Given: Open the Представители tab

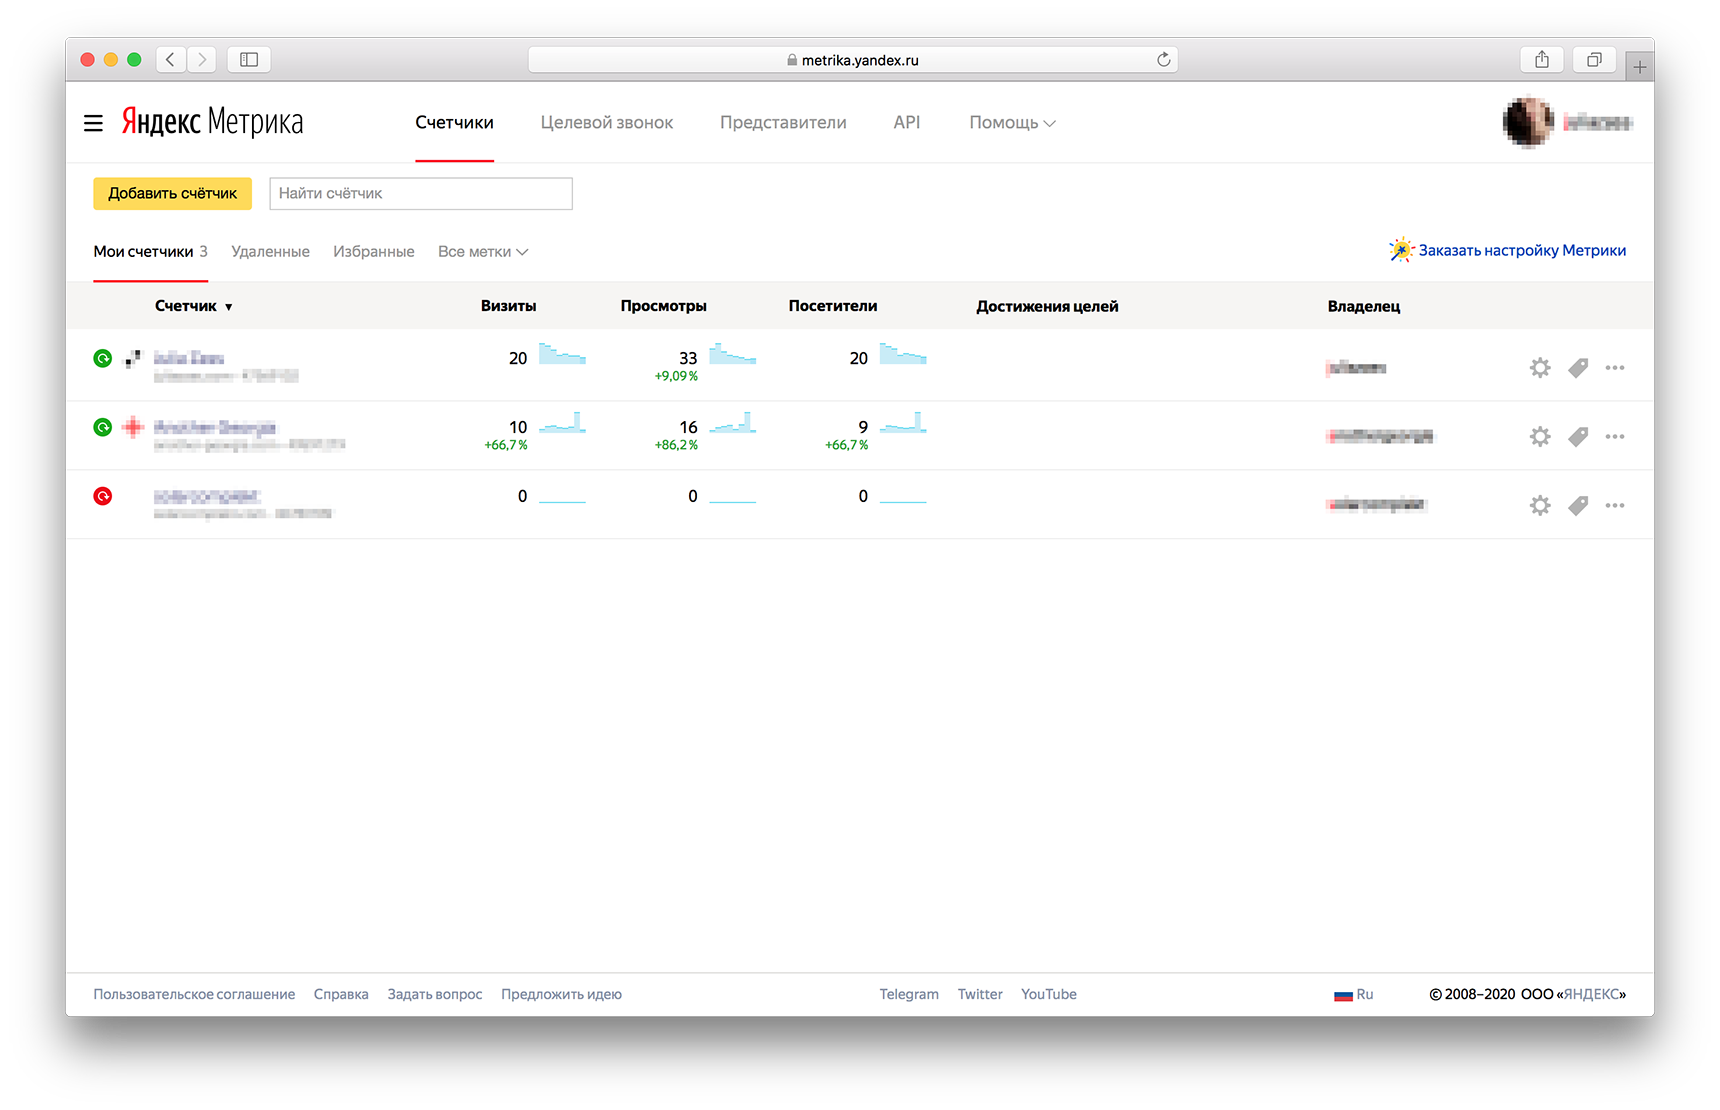Looking at the screenshot, I should tap(783, 122).
